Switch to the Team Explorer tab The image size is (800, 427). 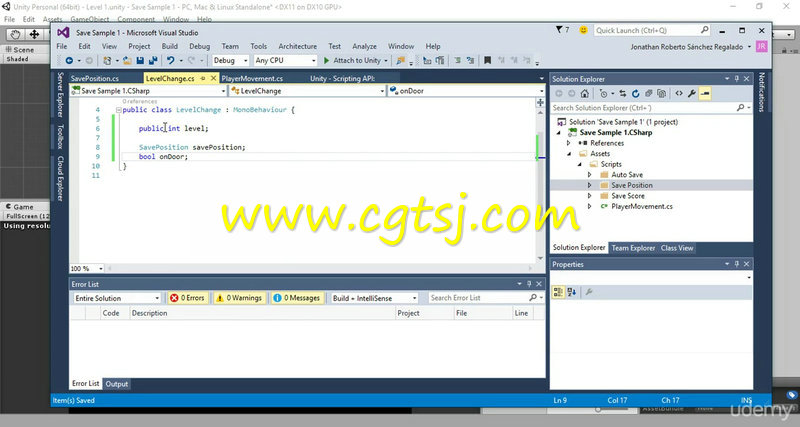(633, 248)
